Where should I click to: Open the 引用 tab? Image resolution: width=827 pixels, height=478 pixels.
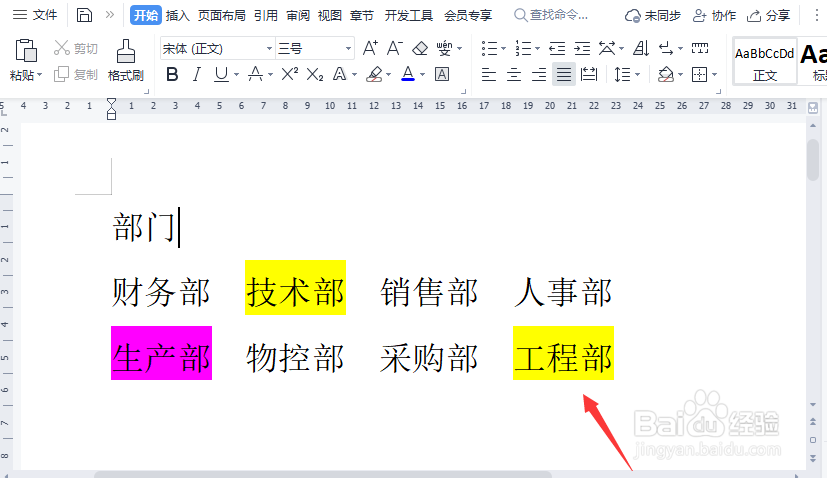click(265, 15)
